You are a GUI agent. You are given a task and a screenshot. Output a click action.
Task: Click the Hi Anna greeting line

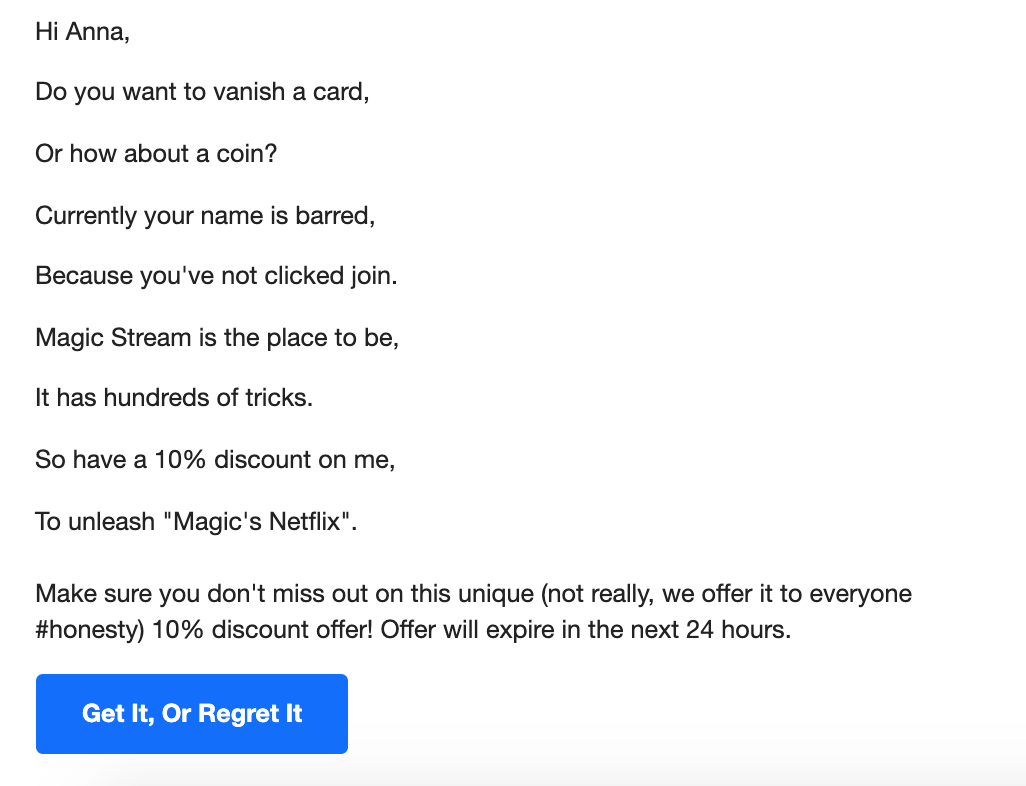(x=82, y=31)
